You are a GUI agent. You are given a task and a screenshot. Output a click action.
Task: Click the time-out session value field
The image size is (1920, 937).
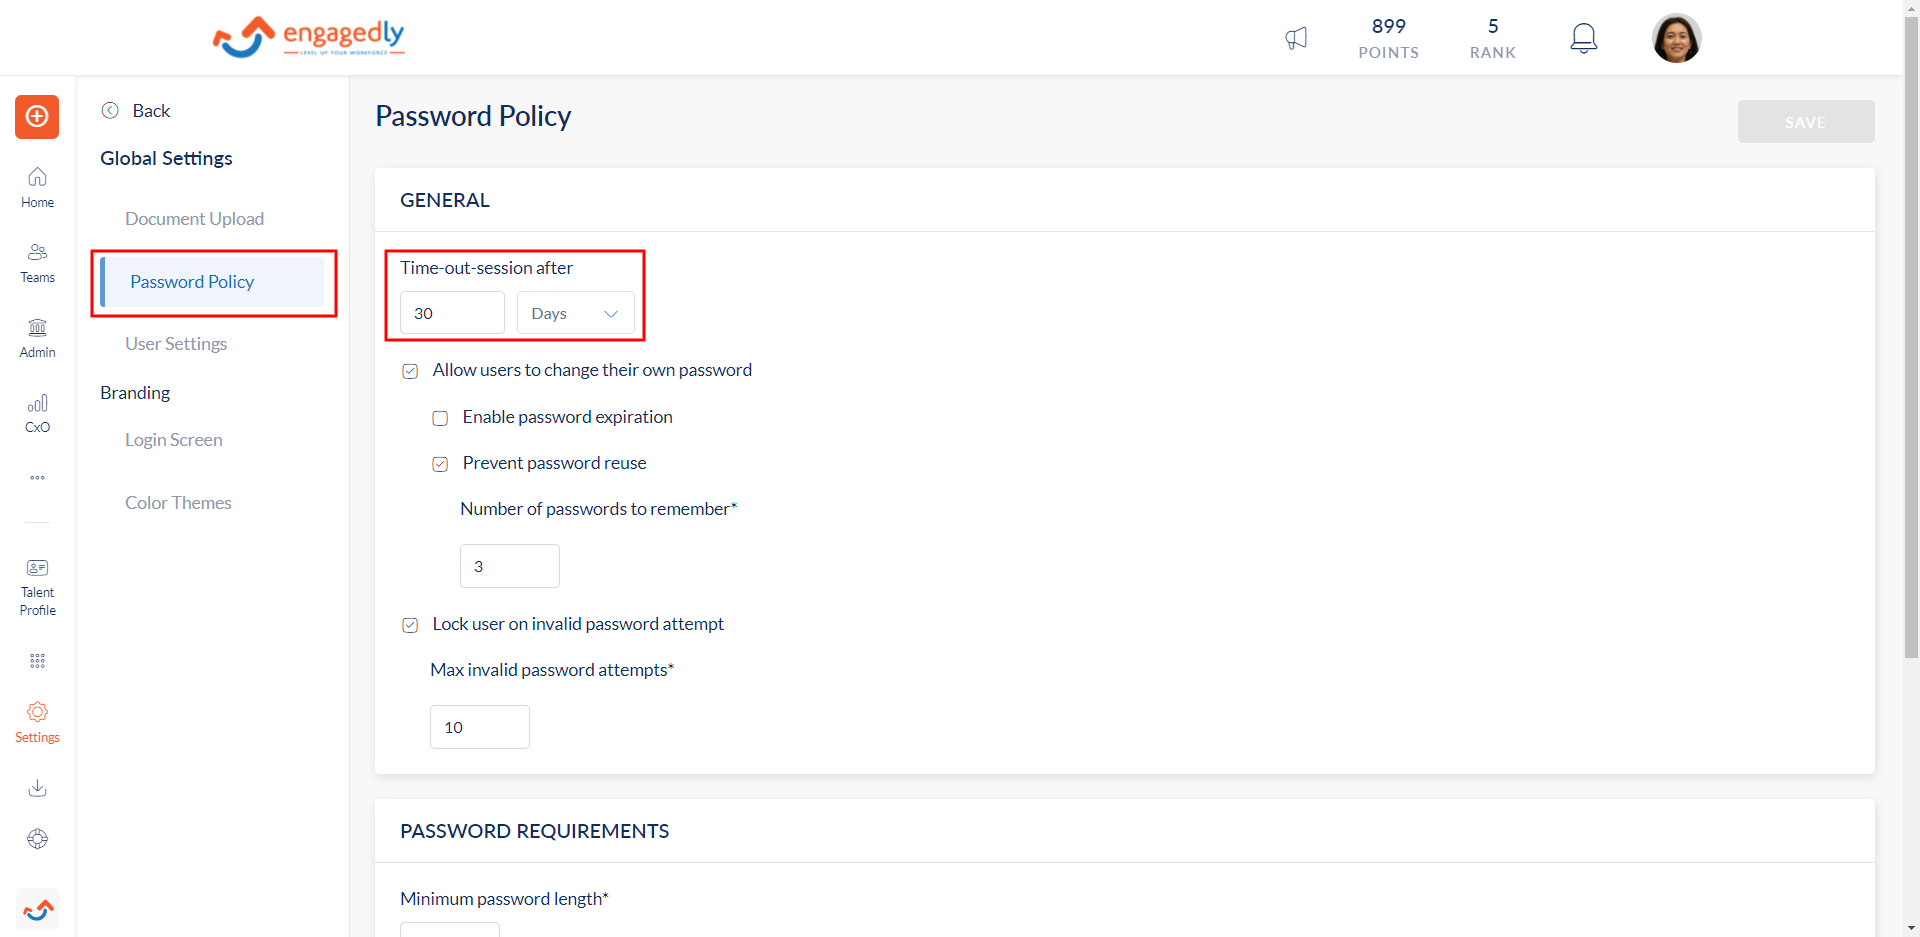tap(452, 313)
